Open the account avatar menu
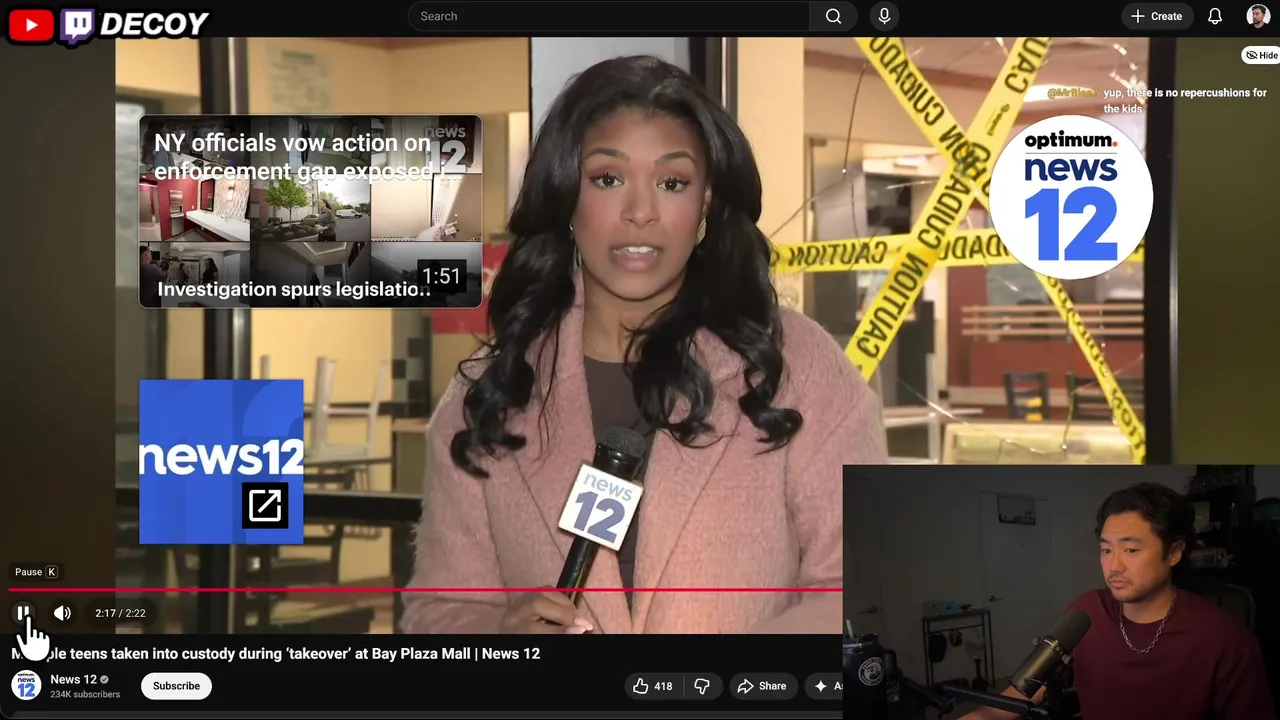 pos(1258,16)
